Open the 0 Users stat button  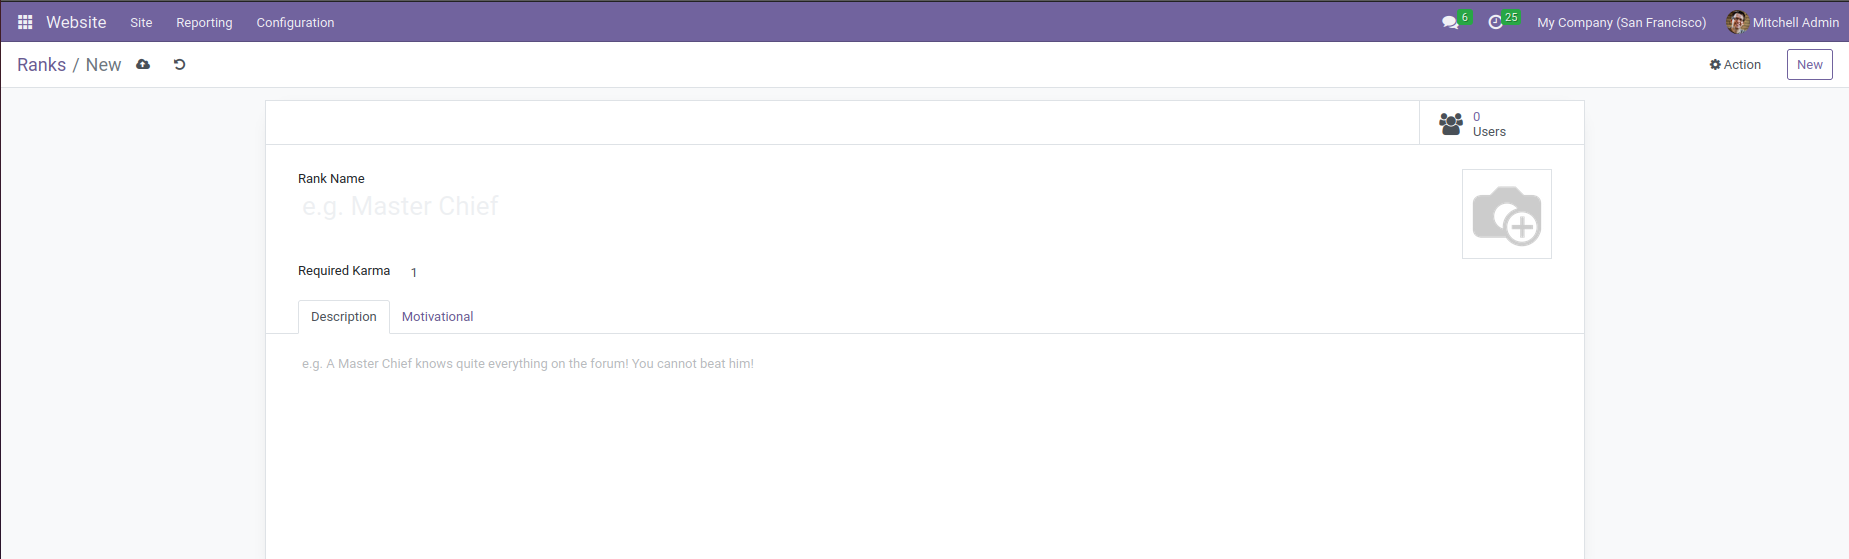coord(1501,123)
